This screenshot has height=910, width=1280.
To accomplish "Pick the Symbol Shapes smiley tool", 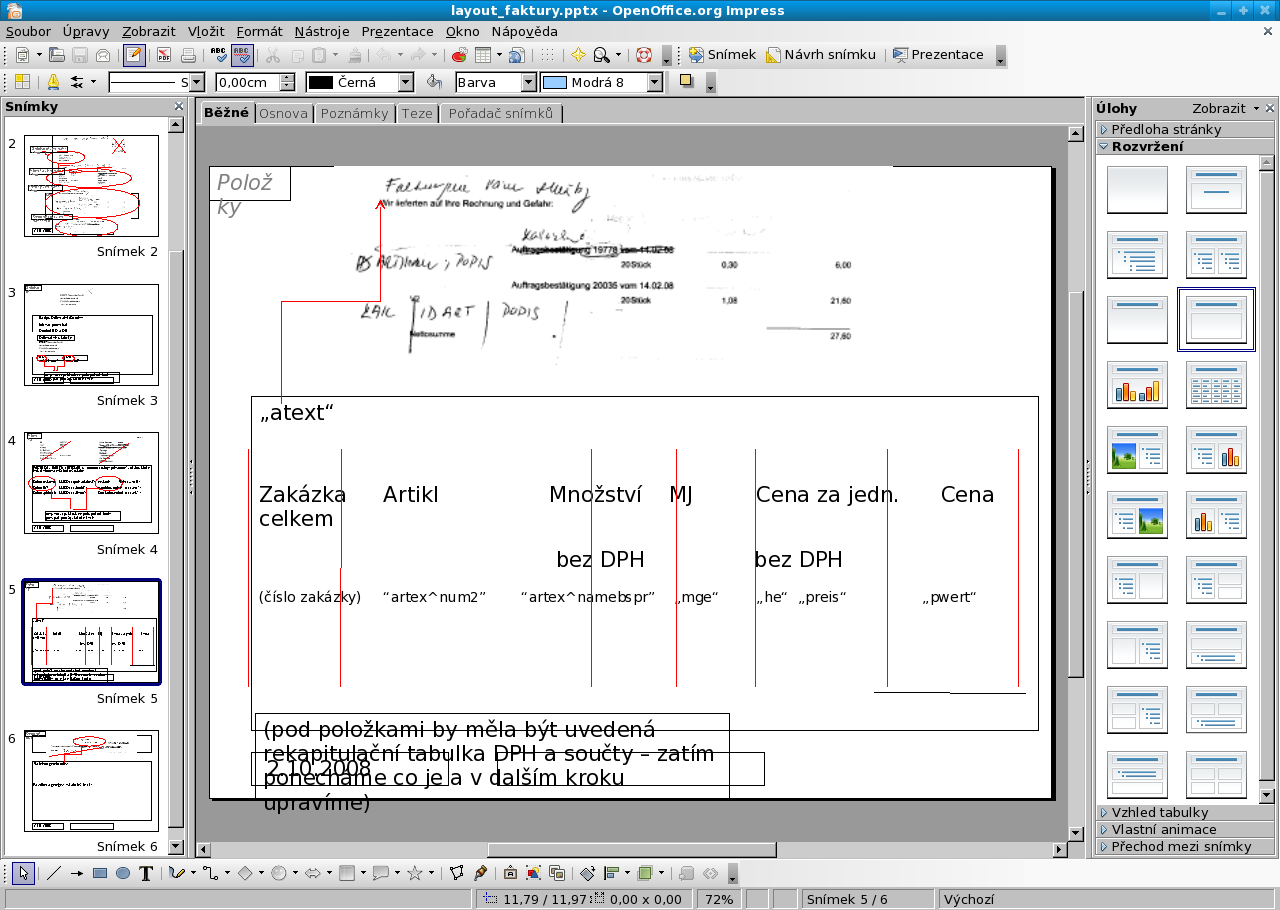I will tap(278, 873).
